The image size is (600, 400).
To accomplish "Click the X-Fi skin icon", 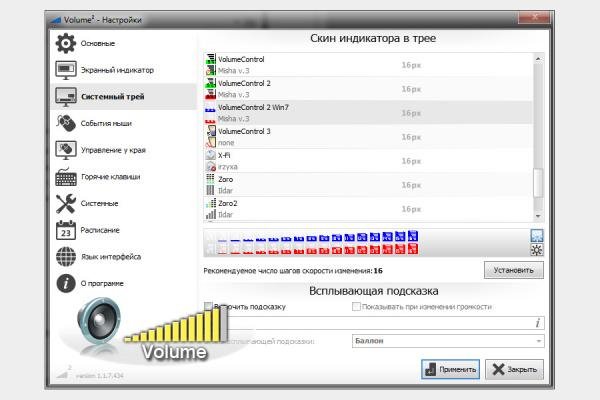I will coord(210,161).
